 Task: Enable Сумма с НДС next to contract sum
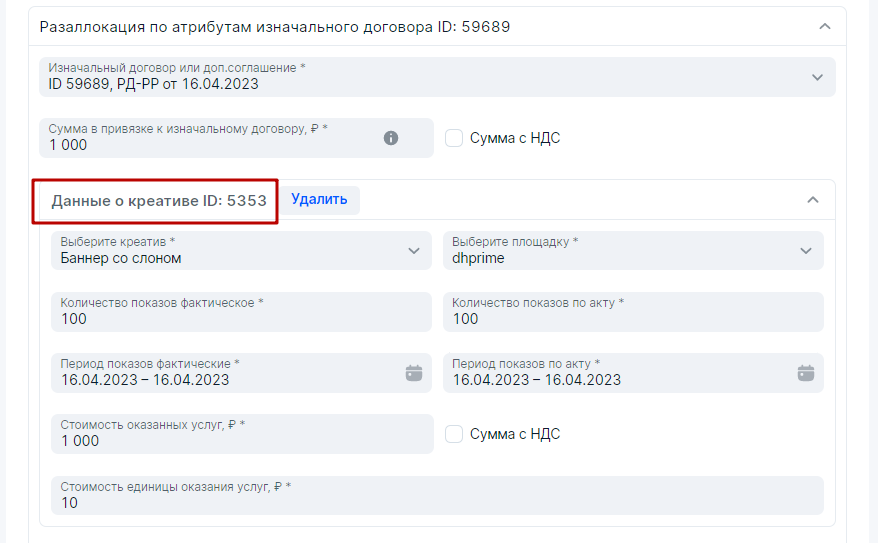coord(454,138)
